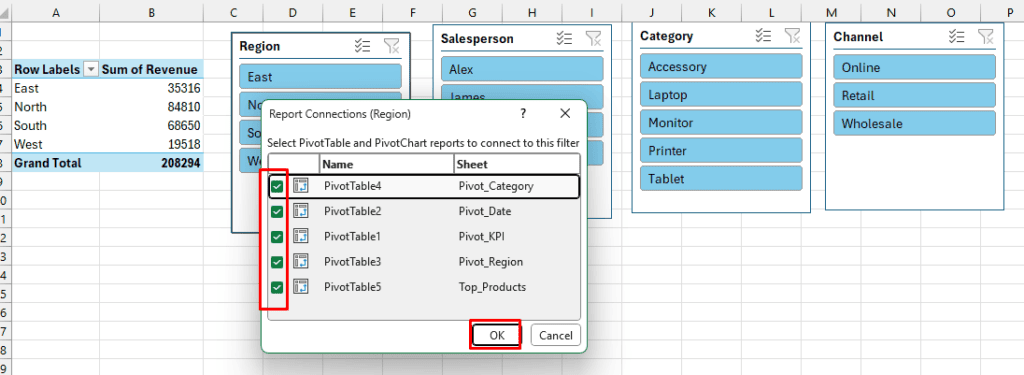Filter by Tablet category

721,178
